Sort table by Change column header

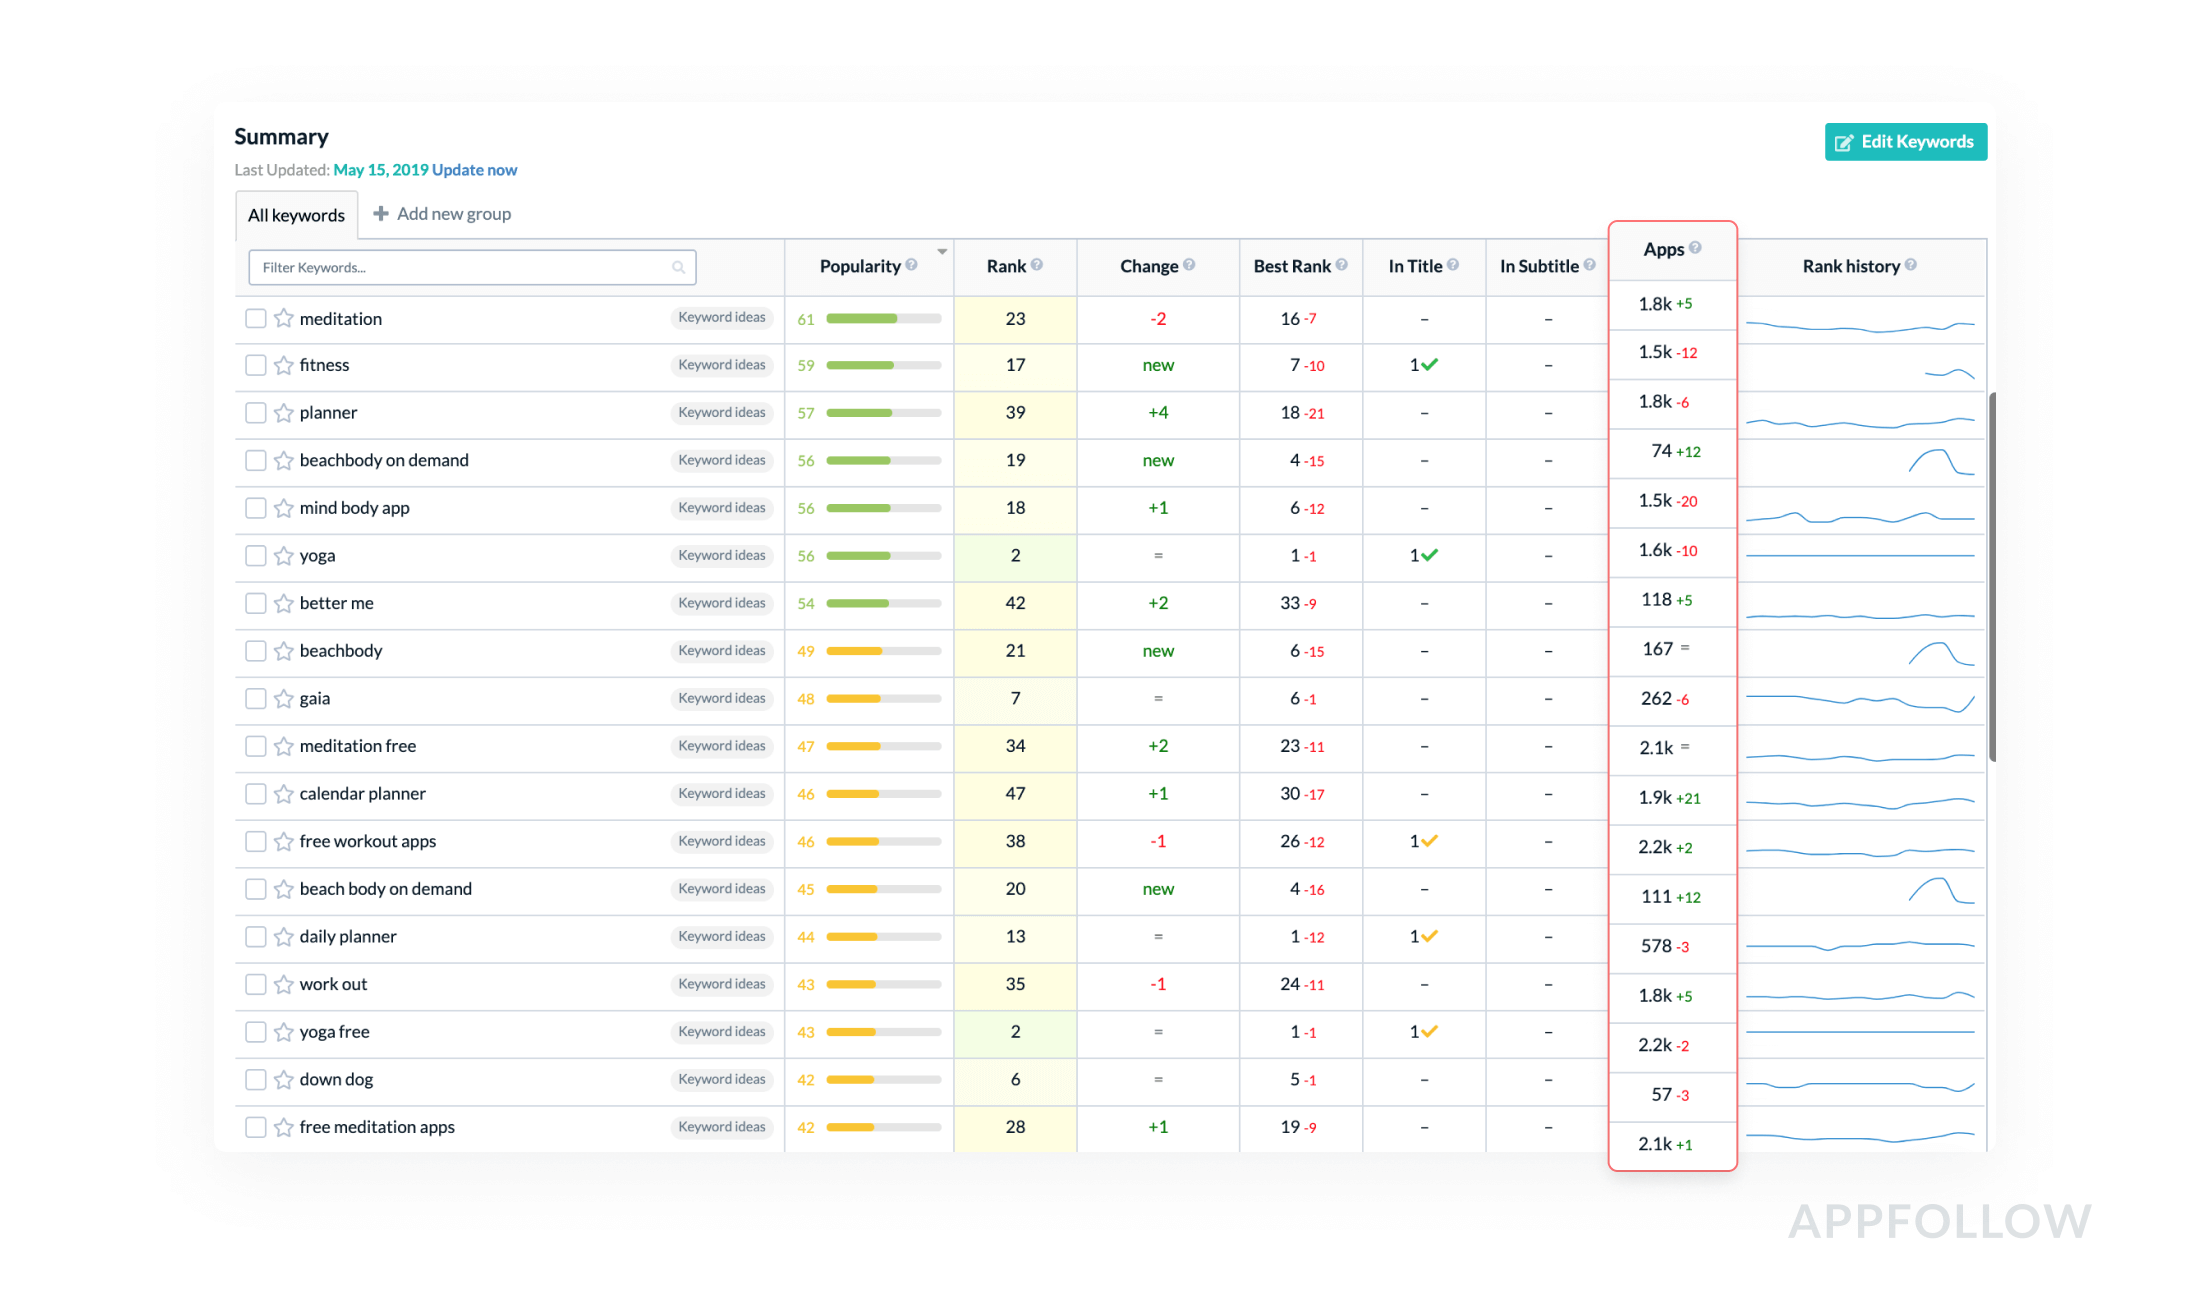[1149, 266]
